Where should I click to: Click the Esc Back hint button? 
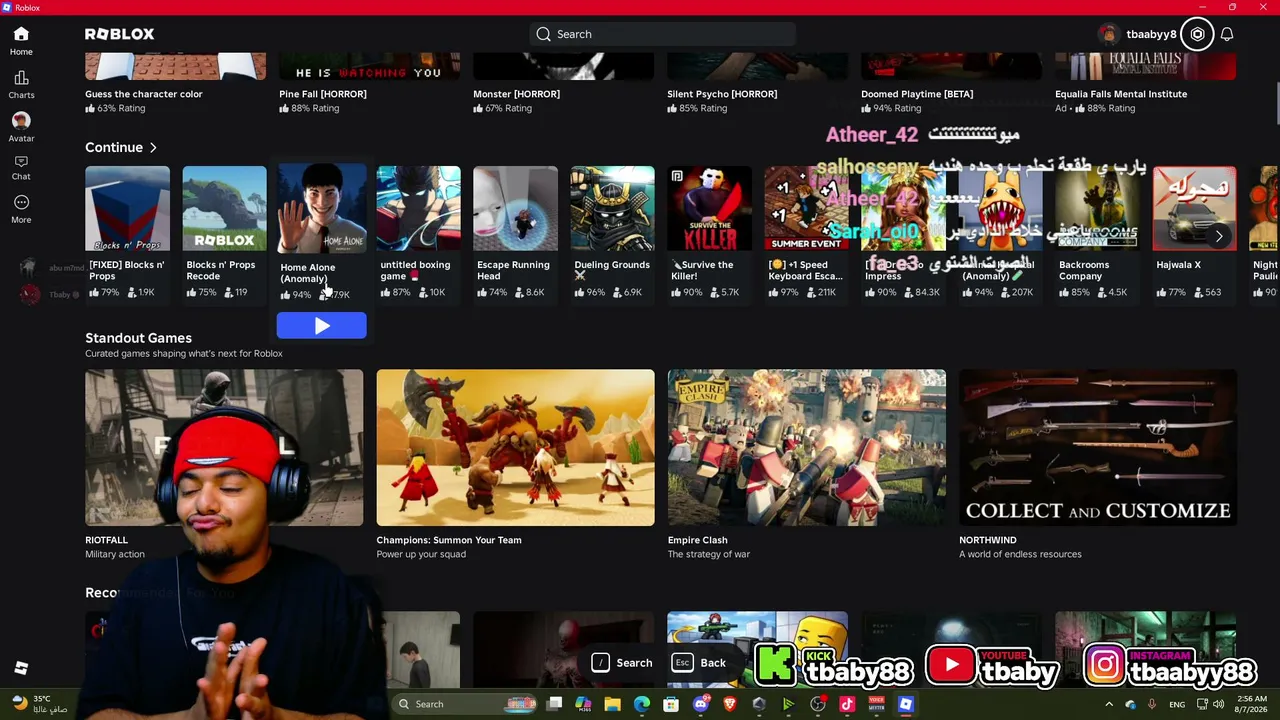point(700,663)
